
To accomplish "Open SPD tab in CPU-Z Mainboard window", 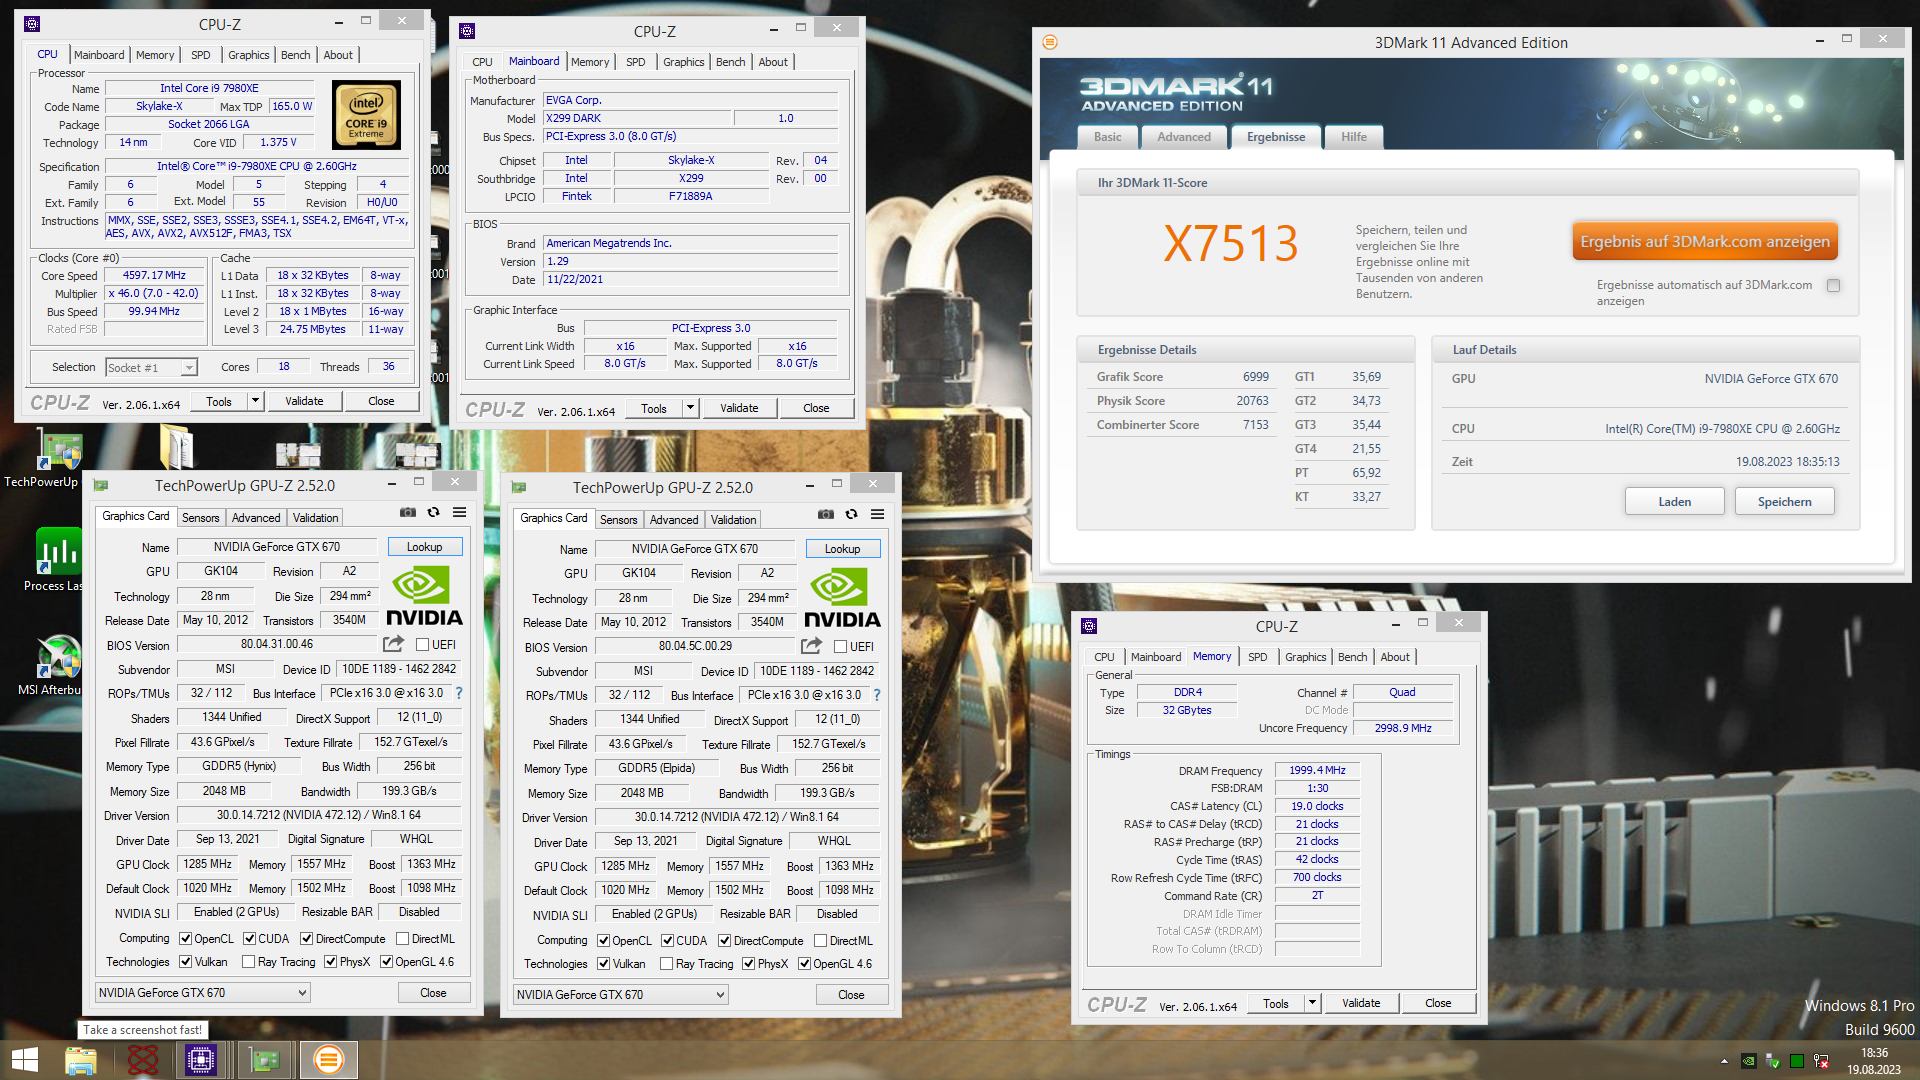I will pos(635,62).
